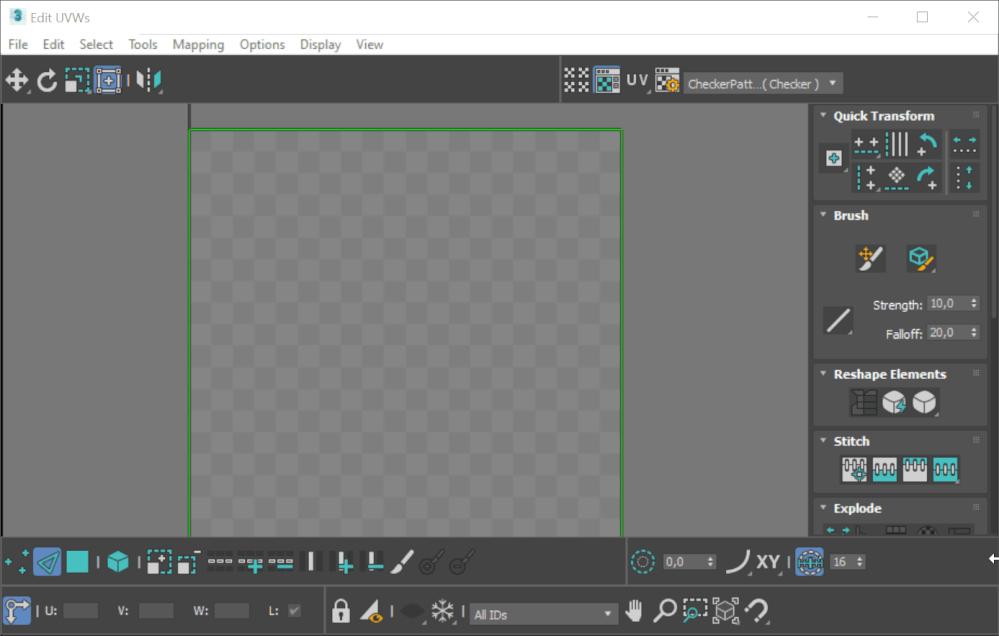This screenshot has height=636, width=999.
Task: Collapse the Reshape Elements rollout
Action: coord(823,373)
